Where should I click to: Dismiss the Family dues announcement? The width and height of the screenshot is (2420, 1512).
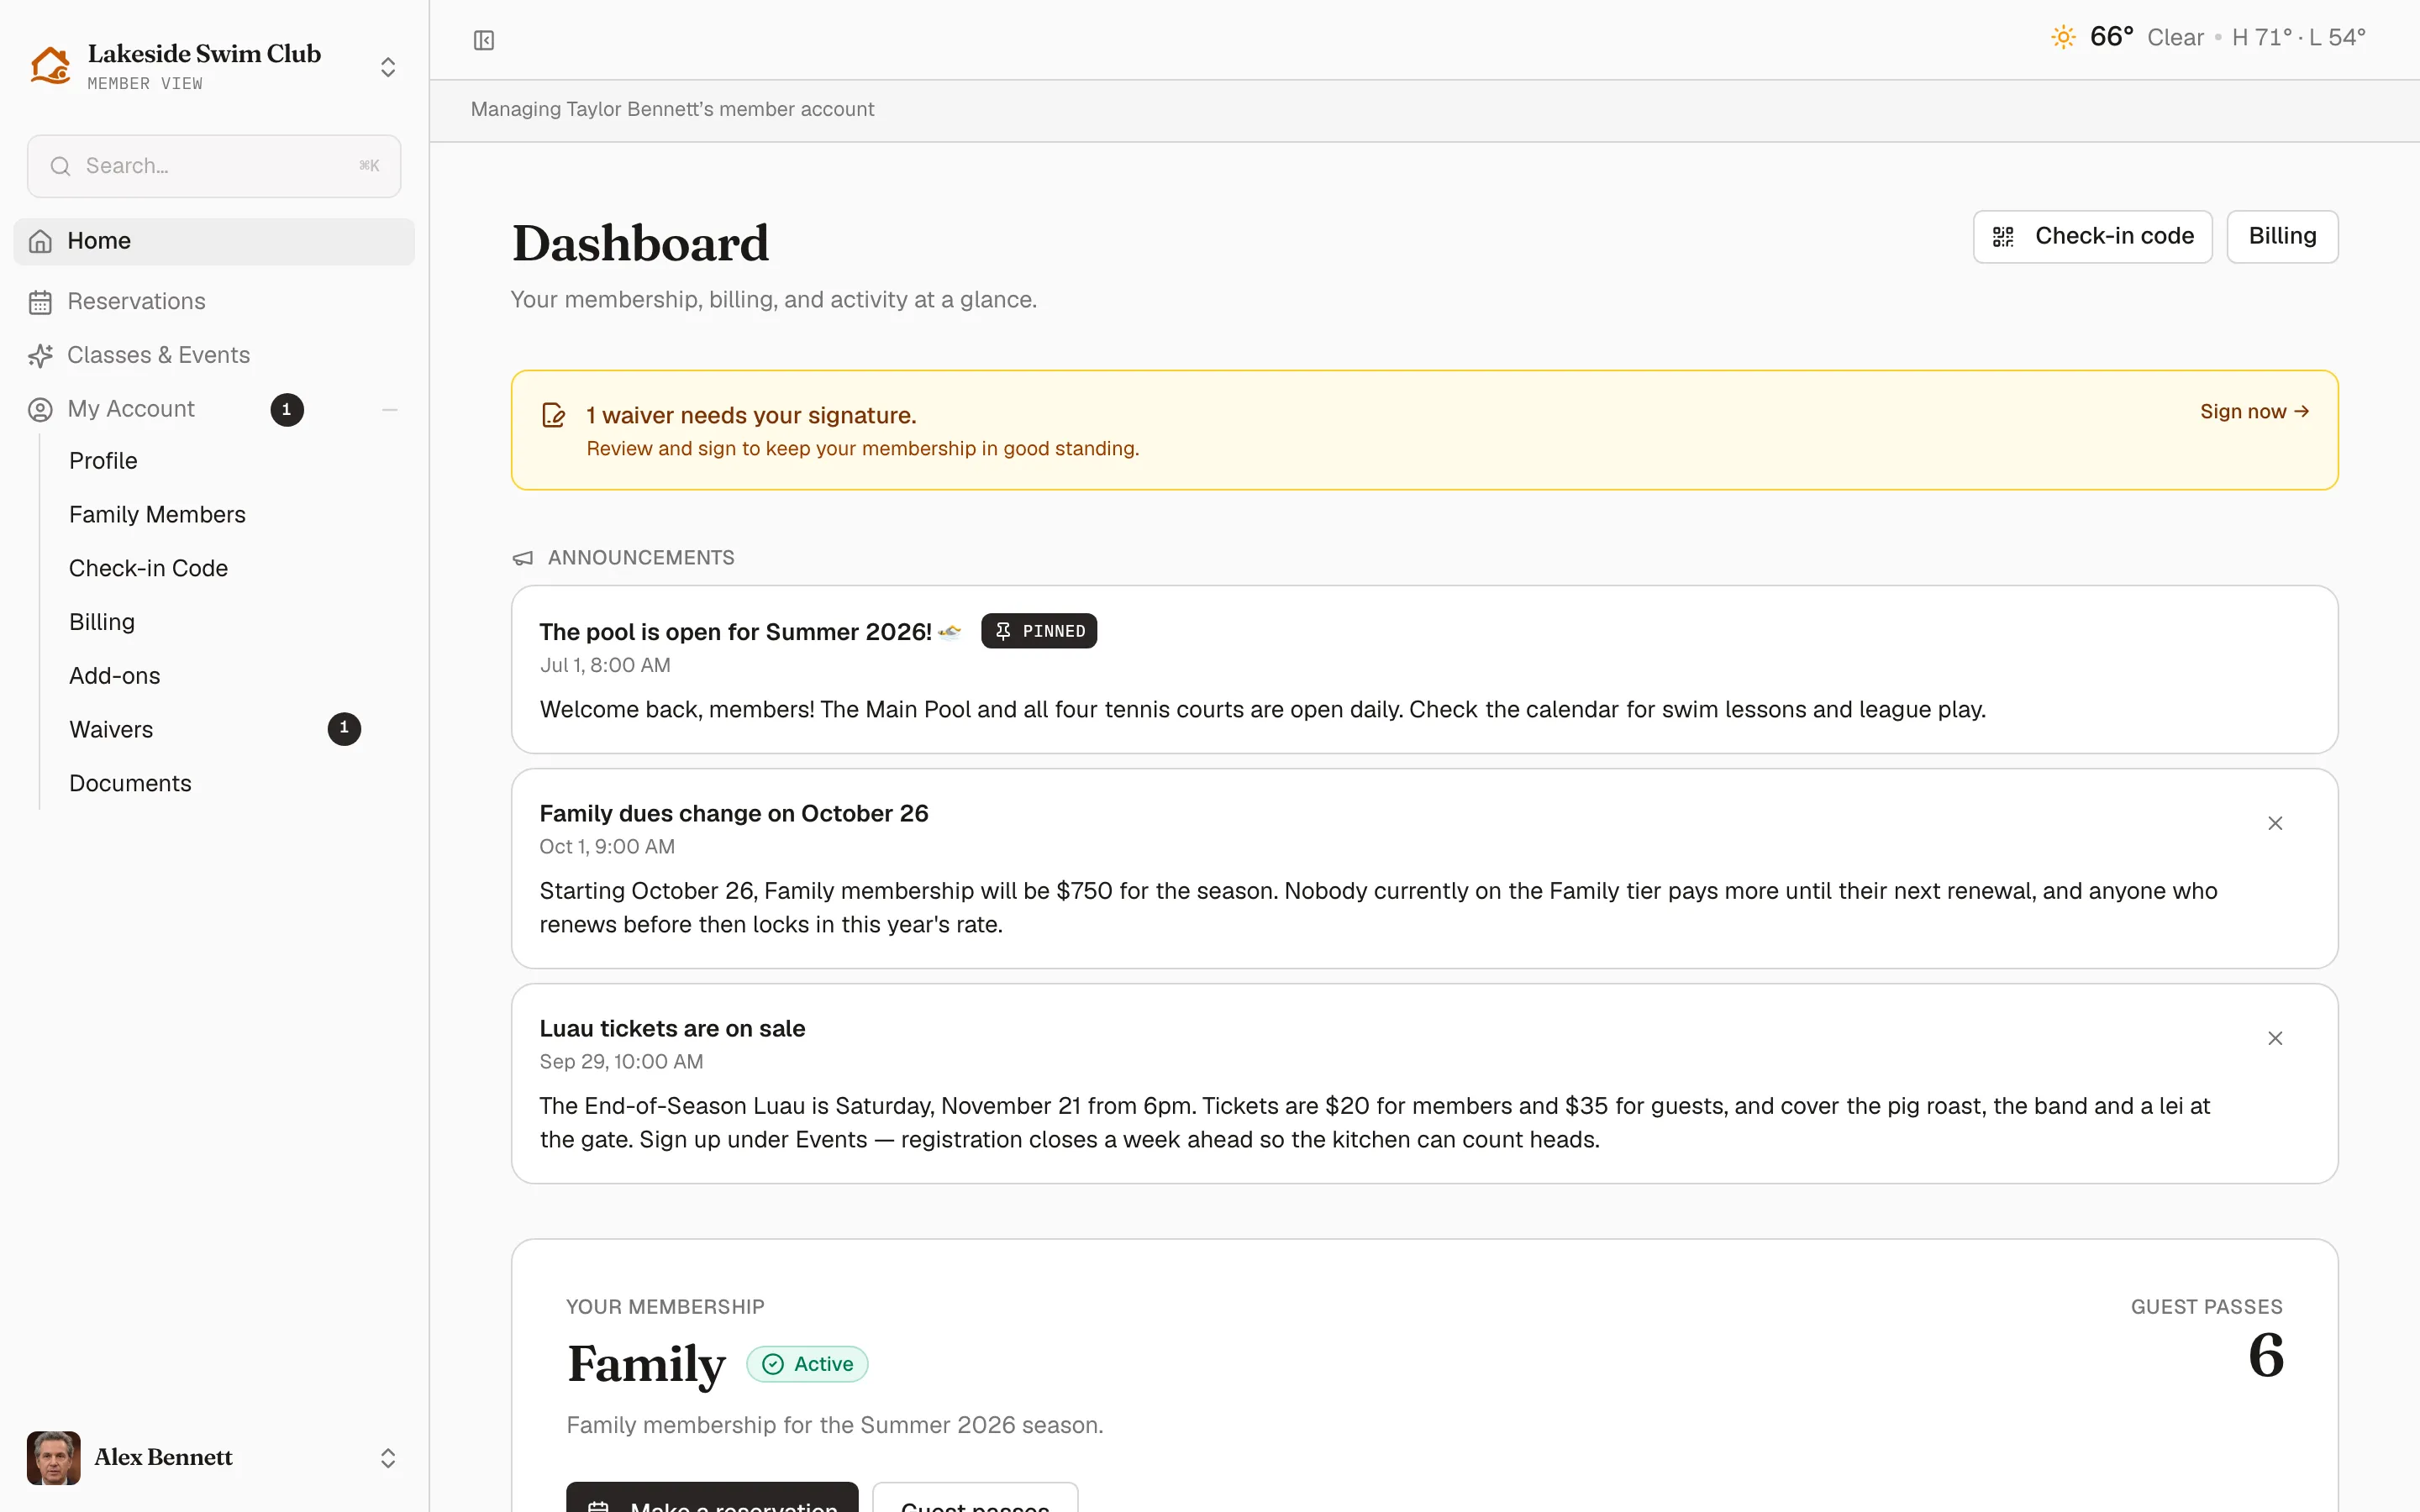tap(2275, 823)
